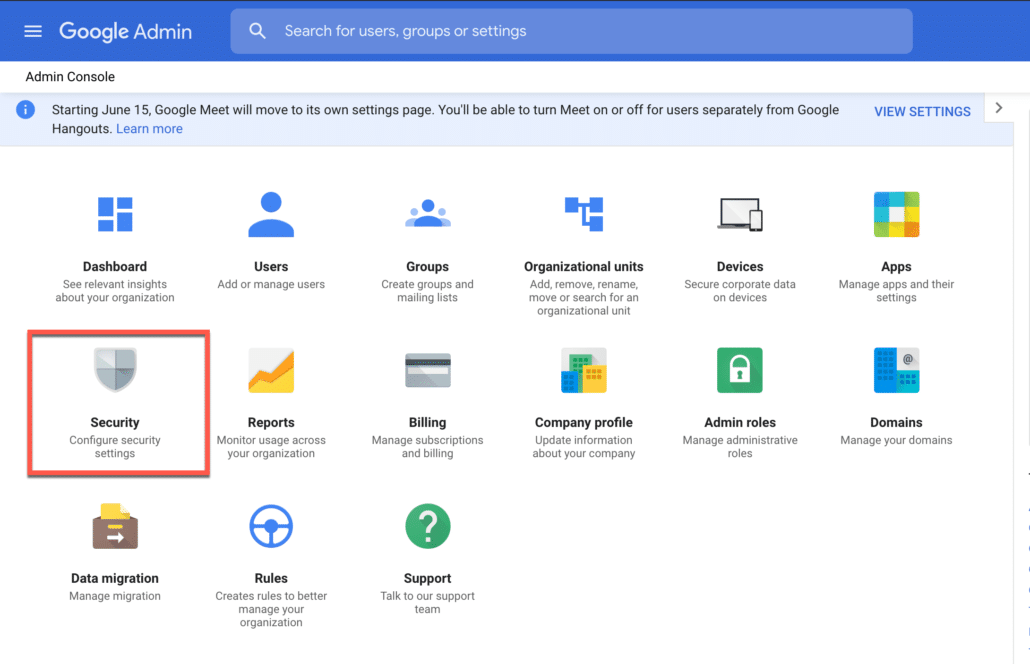Click the Company profile title label

tap(584, 422)
